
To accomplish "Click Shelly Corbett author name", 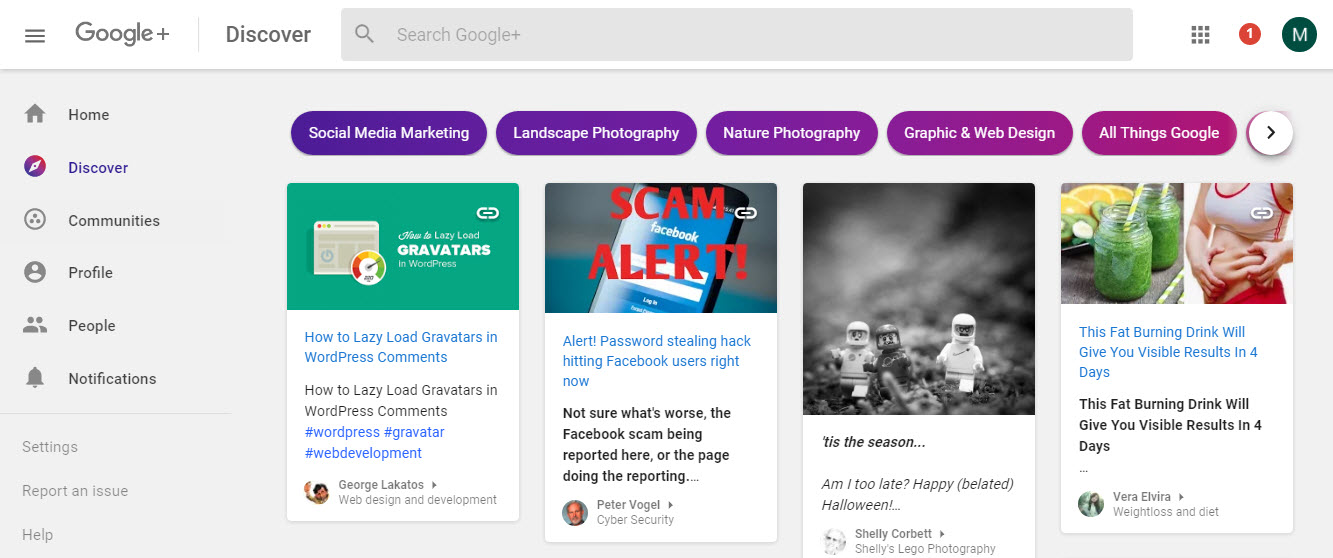I will click(x=893, y=534).
